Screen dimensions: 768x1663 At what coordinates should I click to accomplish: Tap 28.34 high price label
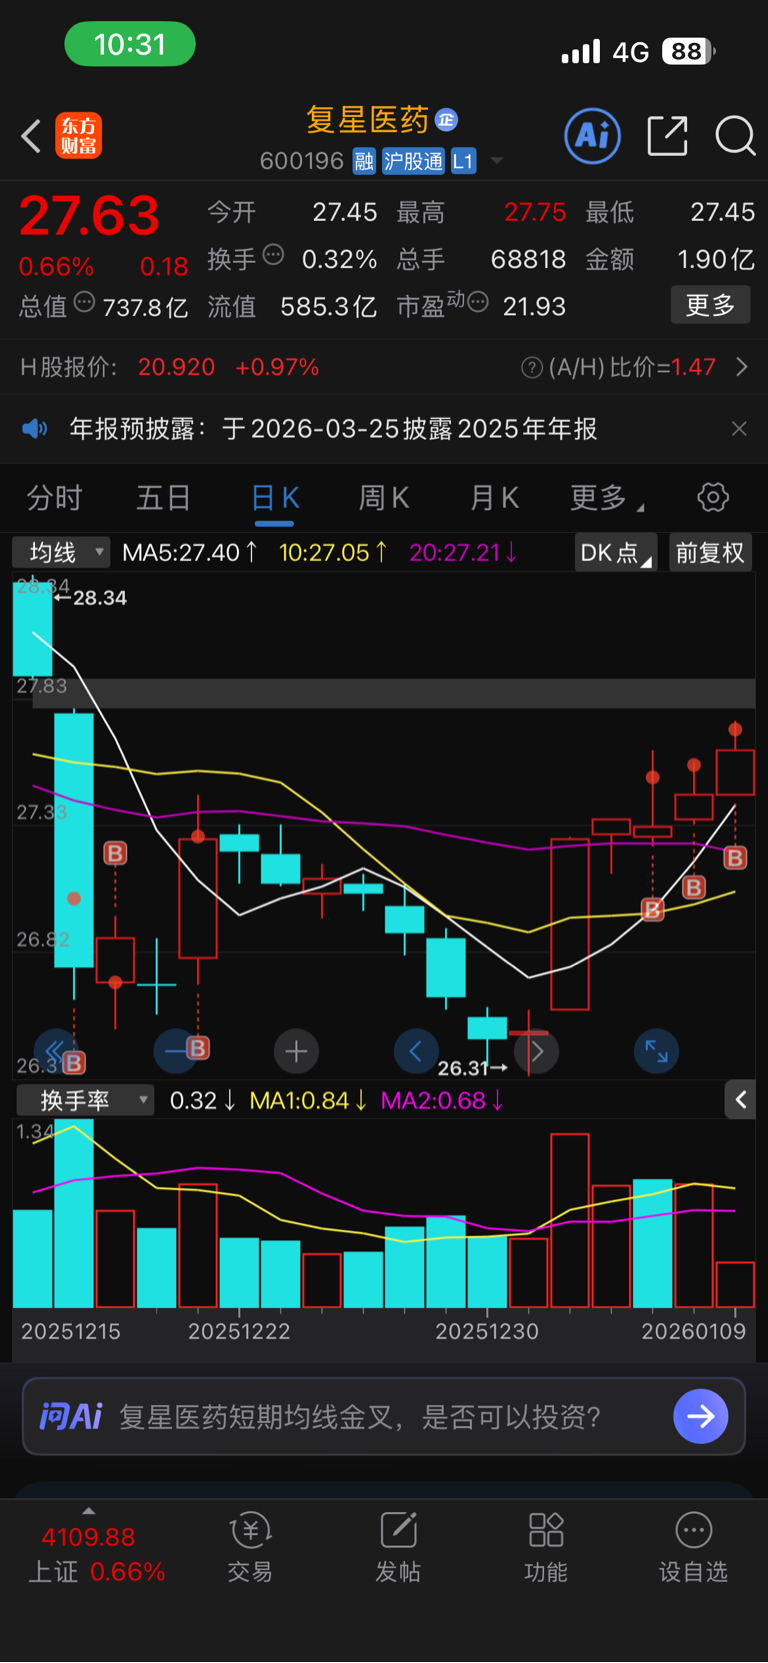(x=100, y=598)
